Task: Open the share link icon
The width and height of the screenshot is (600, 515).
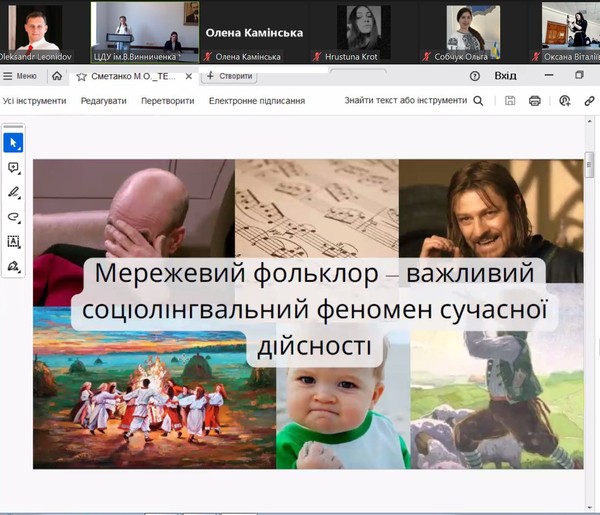Action: click(589, 101)
